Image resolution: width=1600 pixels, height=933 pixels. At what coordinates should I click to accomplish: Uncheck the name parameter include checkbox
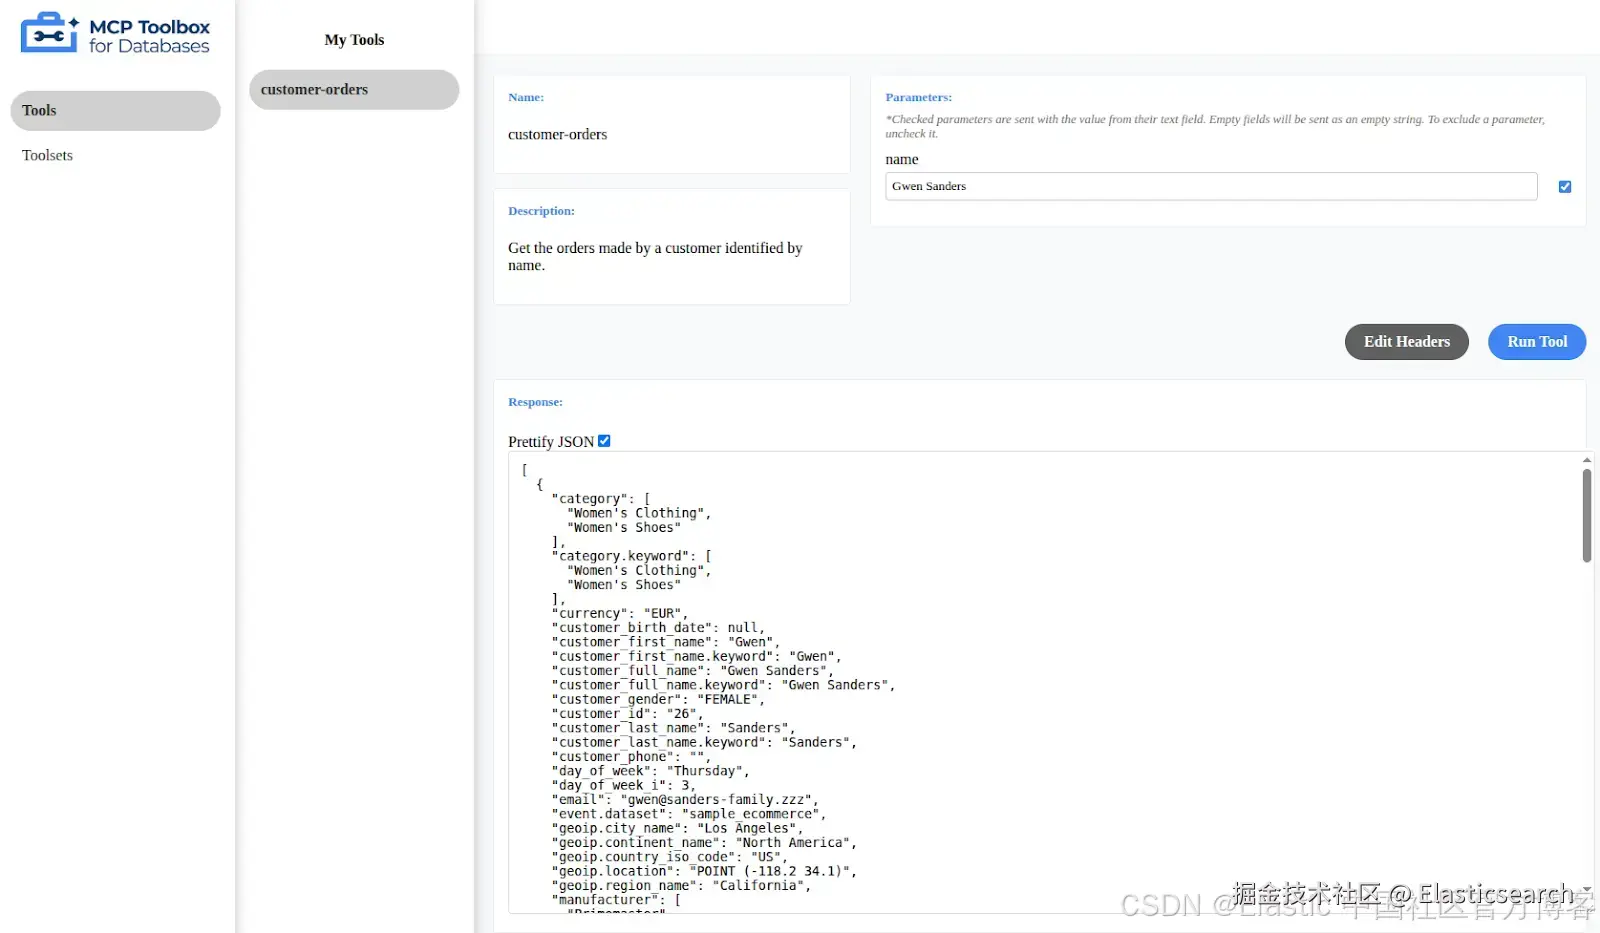click(x=1565, y=187)
